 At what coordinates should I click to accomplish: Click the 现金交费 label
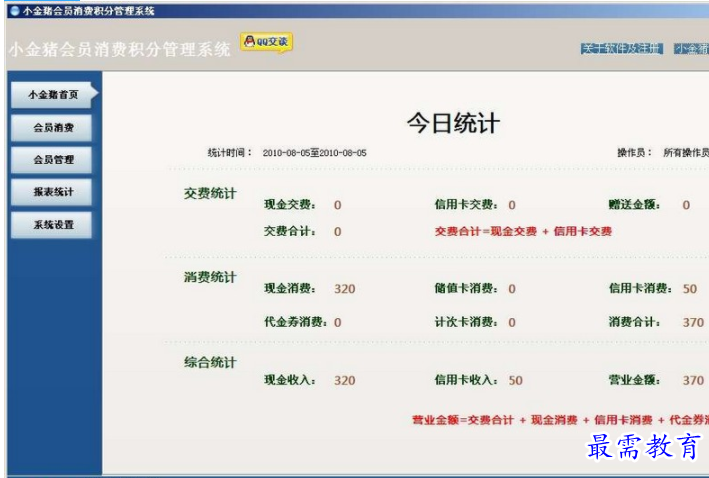tap(290, 204)
